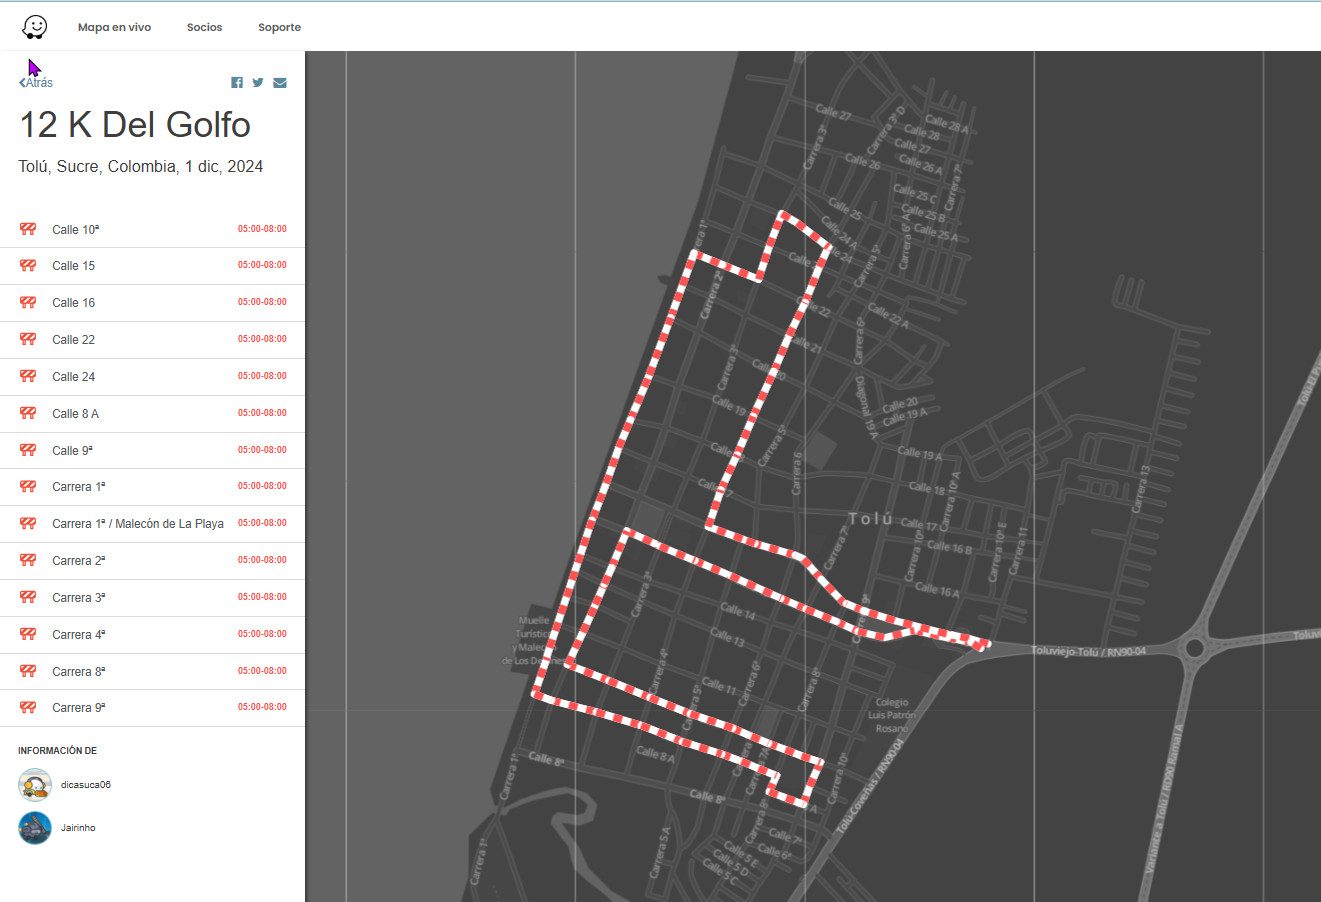This screenshot has height=902, width=1321.
Task: Choose the Calle 8 A closure
Action: [x=76, y=414]
